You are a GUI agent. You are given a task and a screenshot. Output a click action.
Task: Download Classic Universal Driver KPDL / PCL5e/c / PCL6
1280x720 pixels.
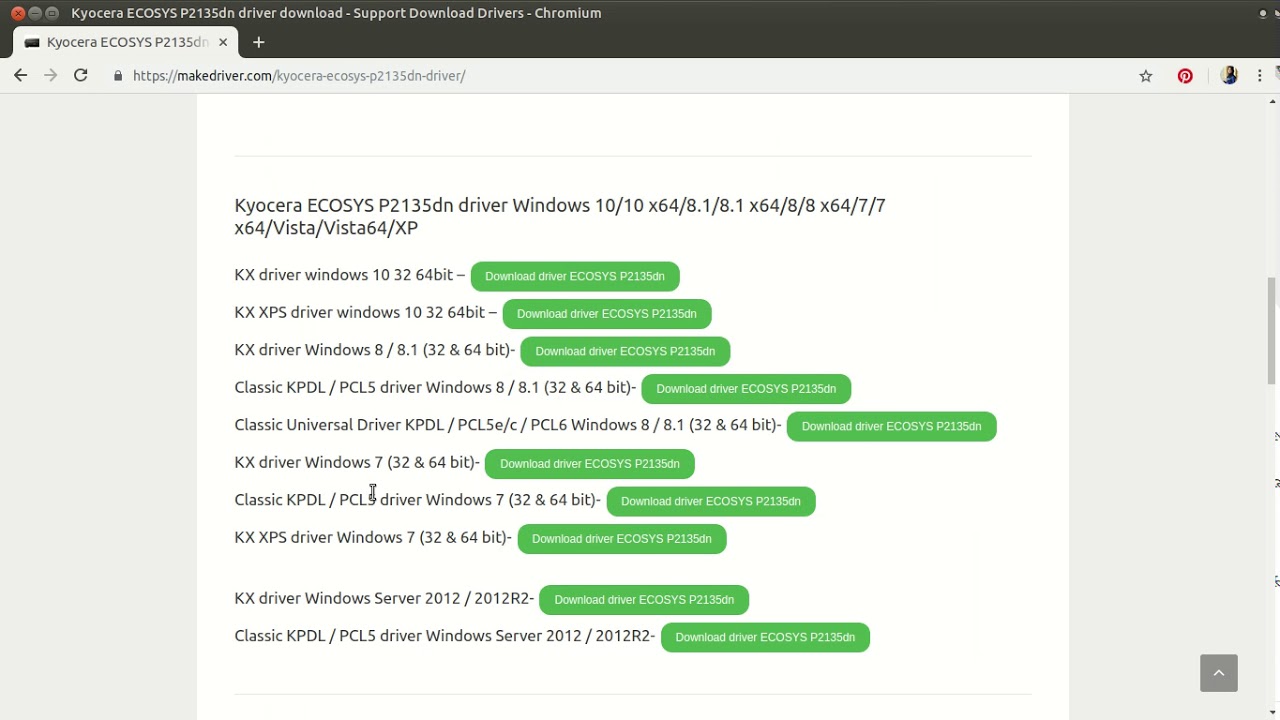coord(892,426)
